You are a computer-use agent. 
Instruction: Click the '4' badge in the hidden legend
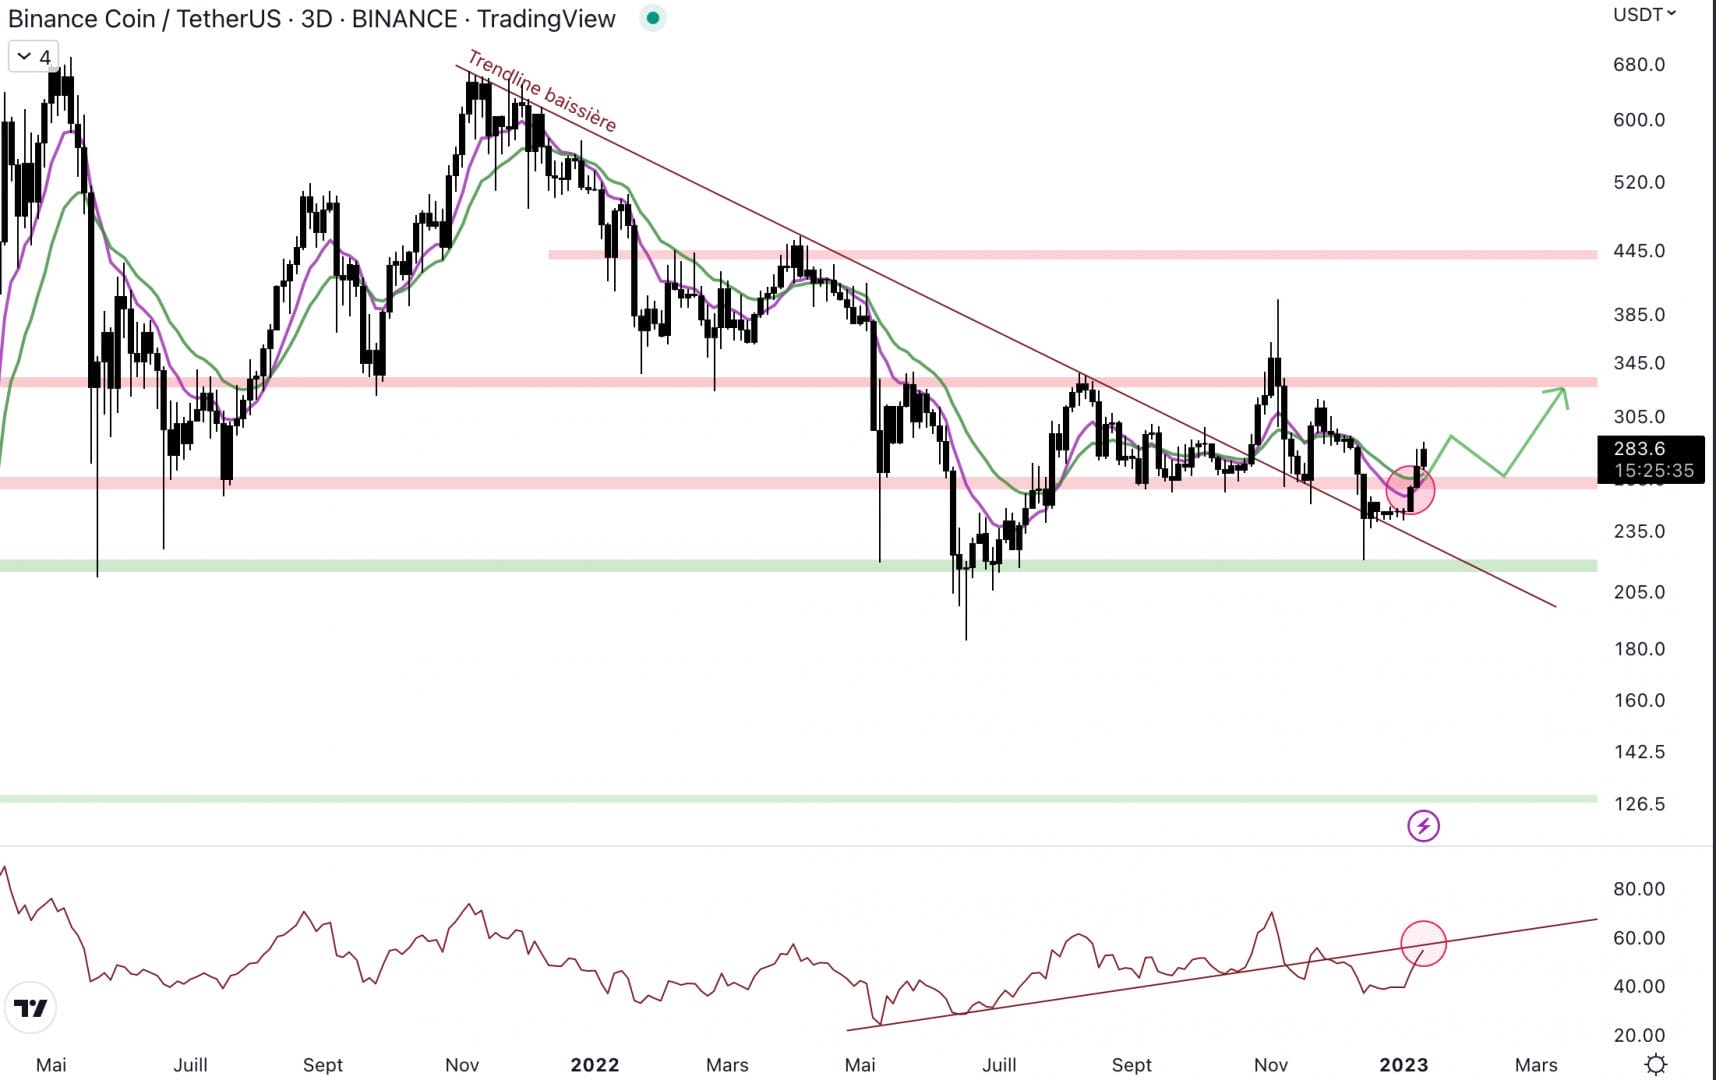[44, 56]
